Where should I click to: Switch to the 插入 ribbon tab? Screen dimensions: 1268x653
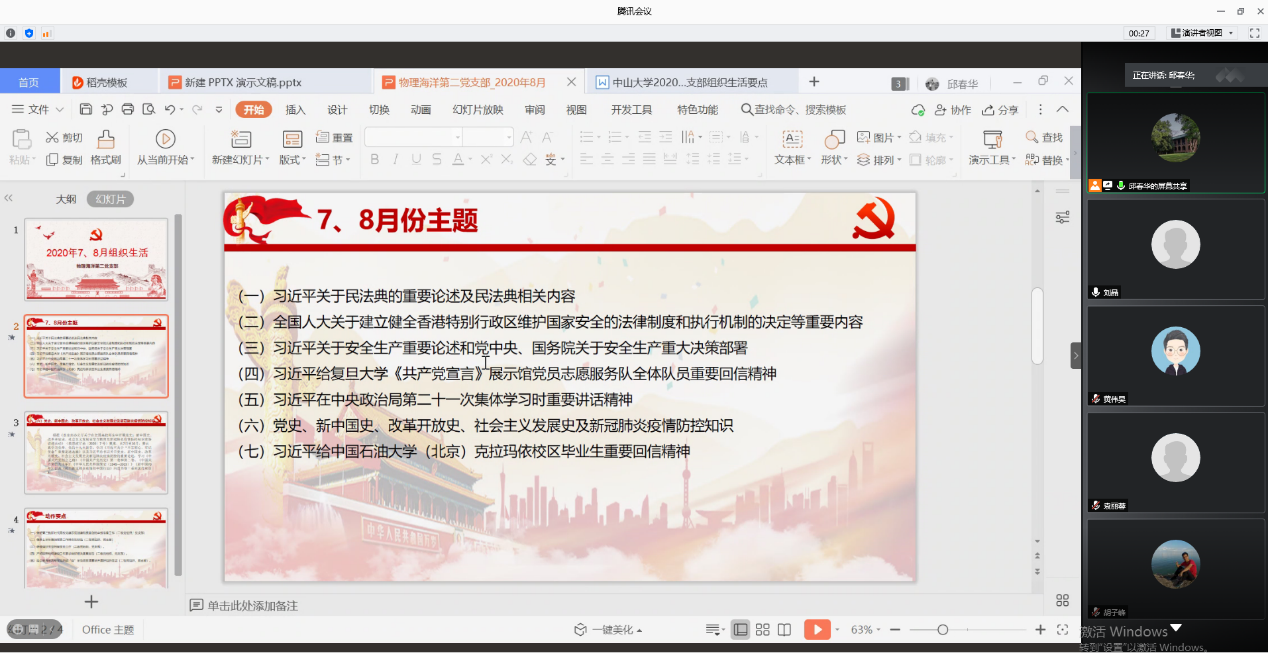pyautogui.click(x=295, y=110)
